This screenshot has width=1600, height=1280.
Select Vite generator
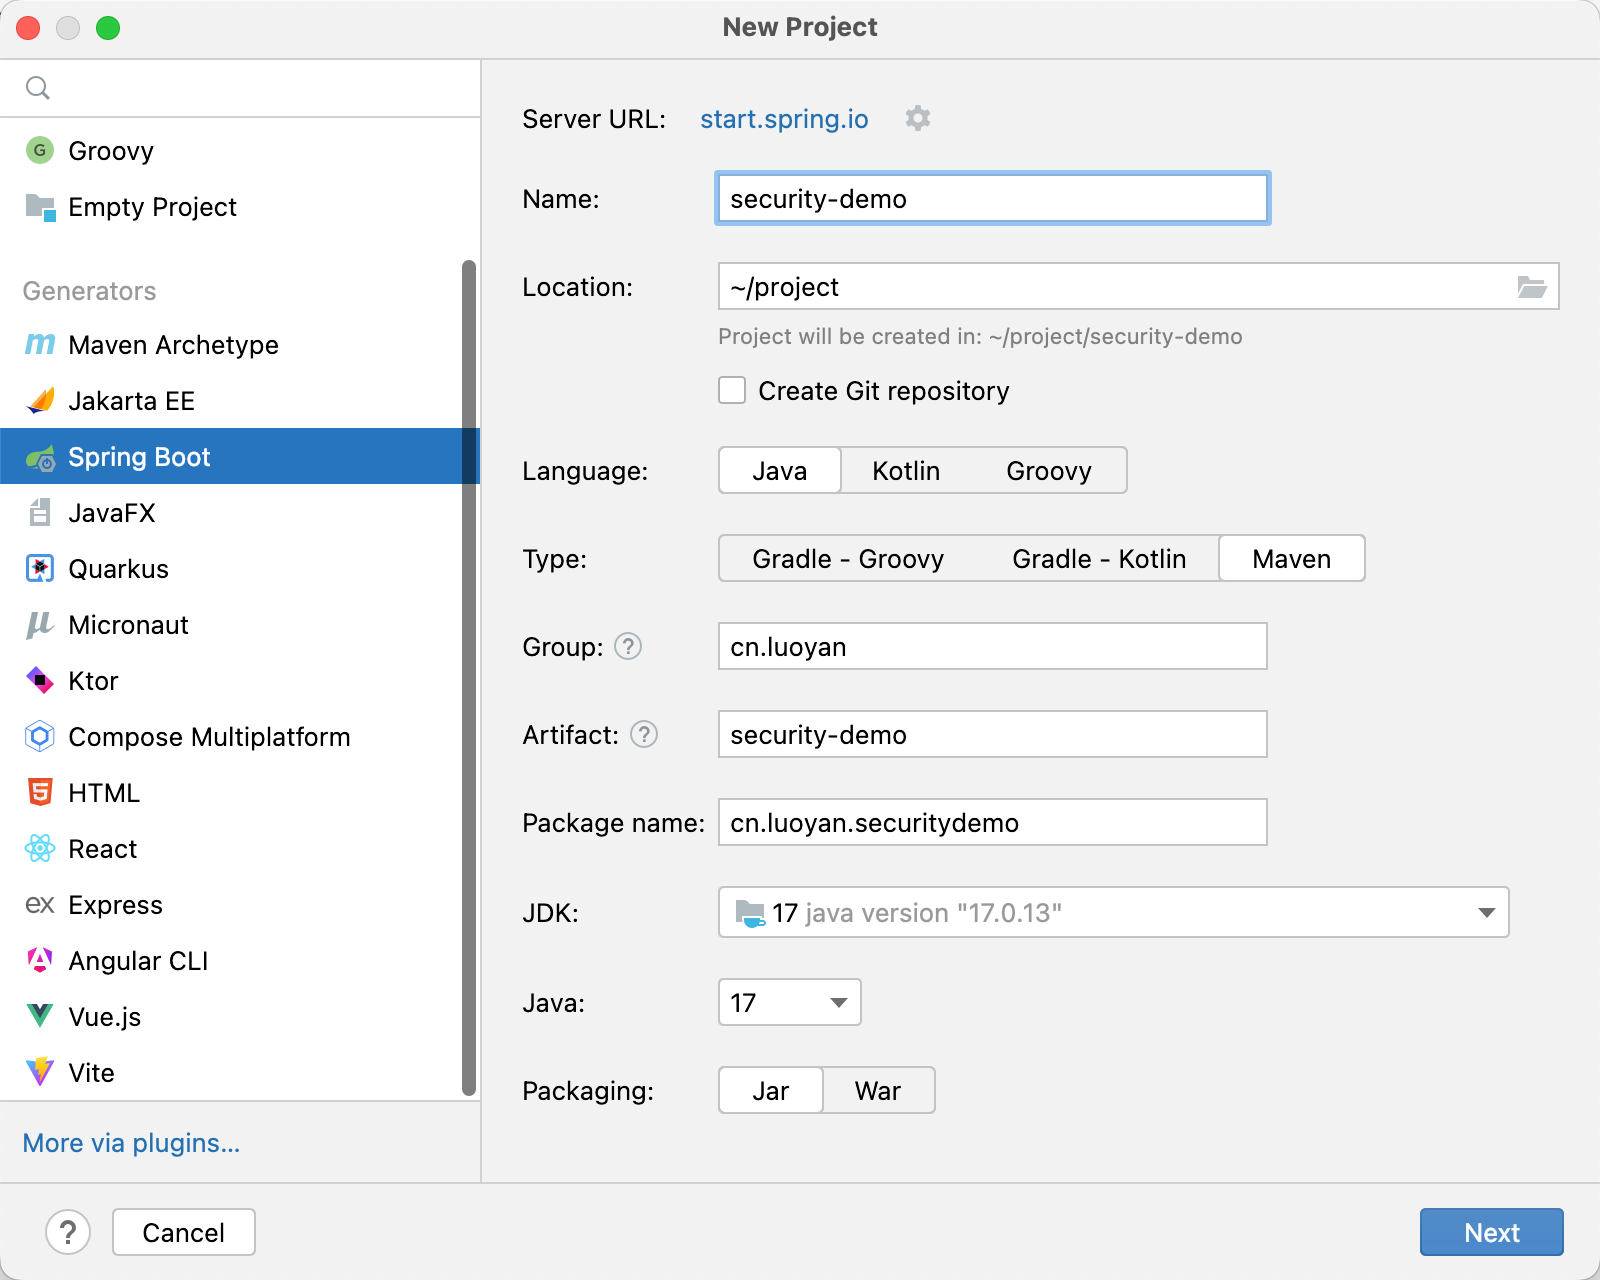pos(240,1073)
